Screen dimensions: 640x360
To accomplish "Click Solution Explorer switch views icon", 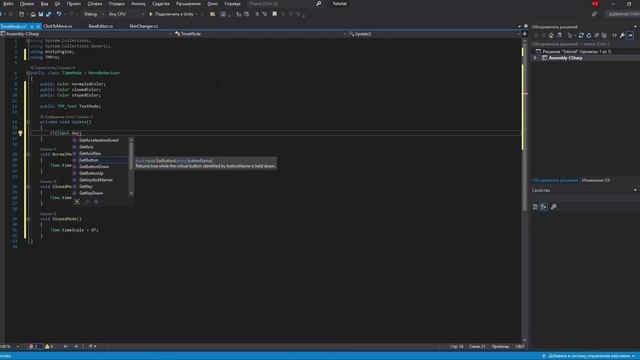I will coord(560,36).
